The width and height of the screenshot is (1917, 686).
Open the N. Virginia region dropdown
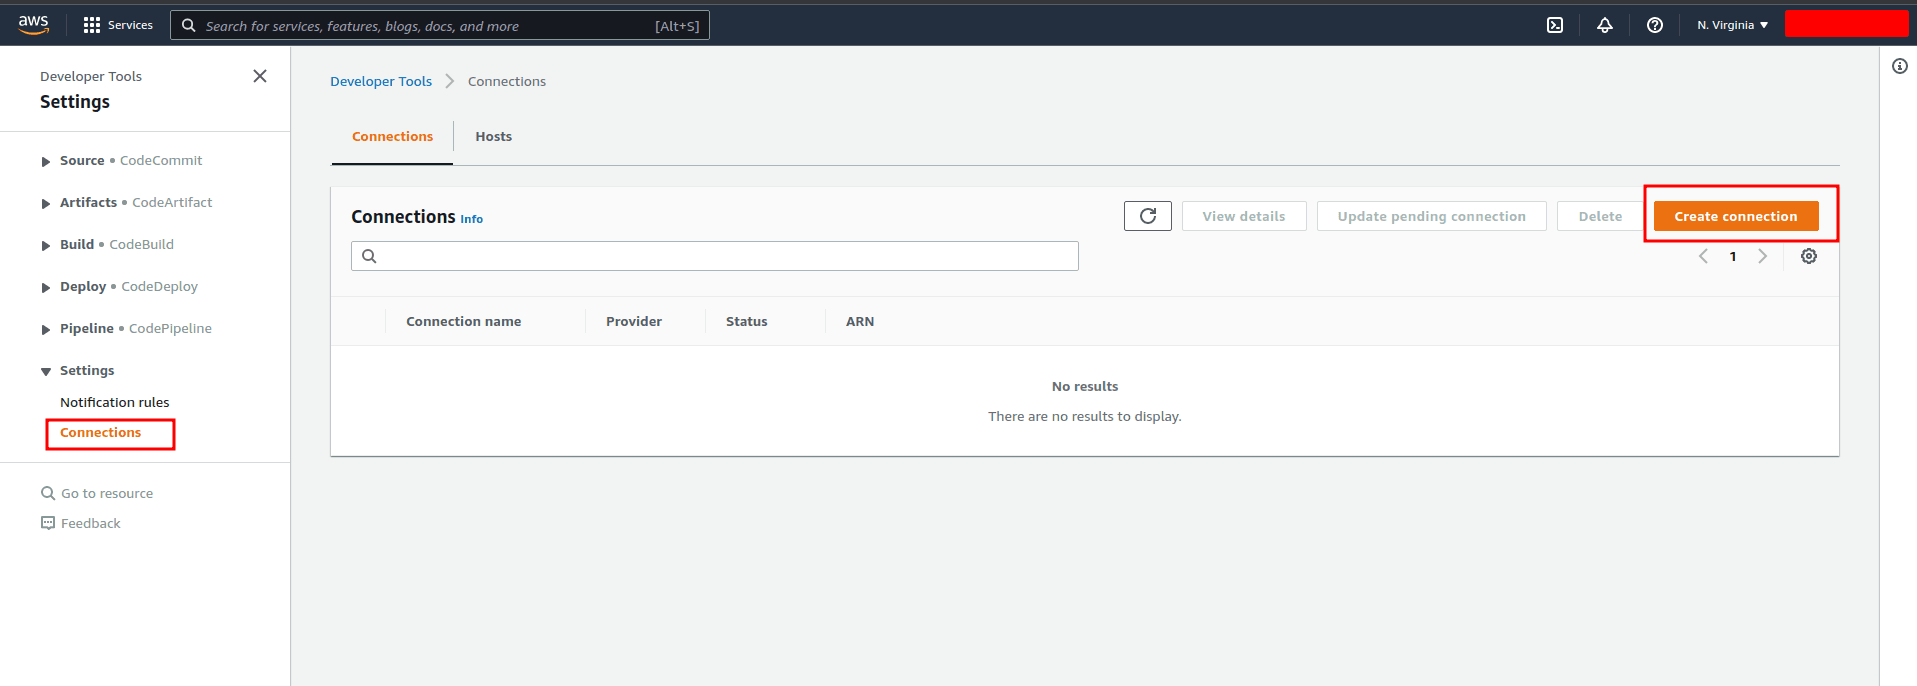(x=1732, y=25)
